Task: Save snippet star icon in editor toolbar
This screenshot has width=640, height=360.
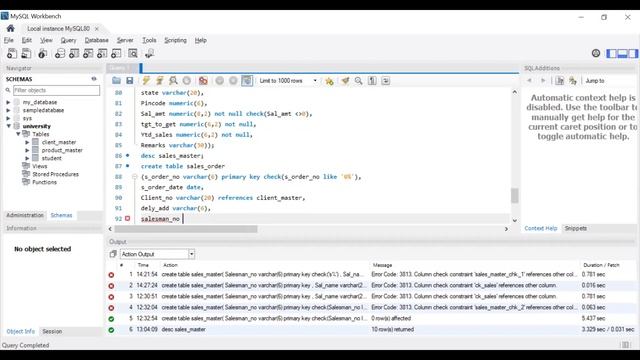Action: [x=329, y=81]
